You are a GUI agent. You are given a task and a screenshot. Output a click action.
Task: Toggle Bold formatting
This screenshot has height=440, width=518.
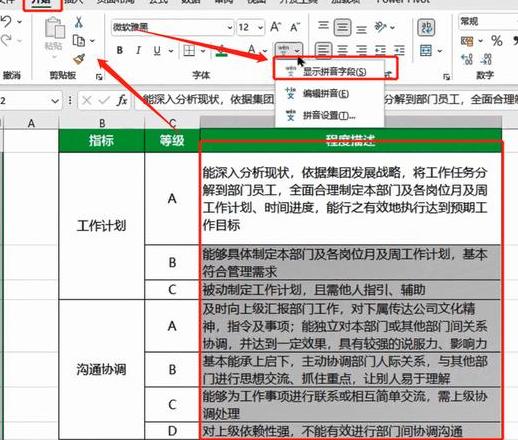pos(120,50)
